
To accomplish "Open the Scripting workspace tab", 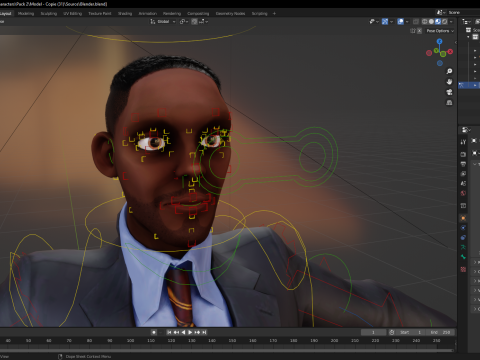I will tap(259, 13).
